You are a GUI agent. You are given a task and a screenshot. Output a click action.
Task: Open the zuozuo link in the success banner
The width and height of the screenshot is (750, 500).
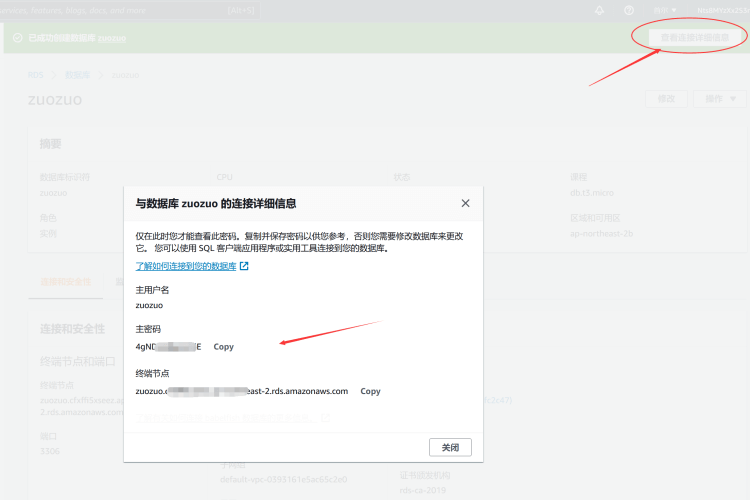[113, 39]
